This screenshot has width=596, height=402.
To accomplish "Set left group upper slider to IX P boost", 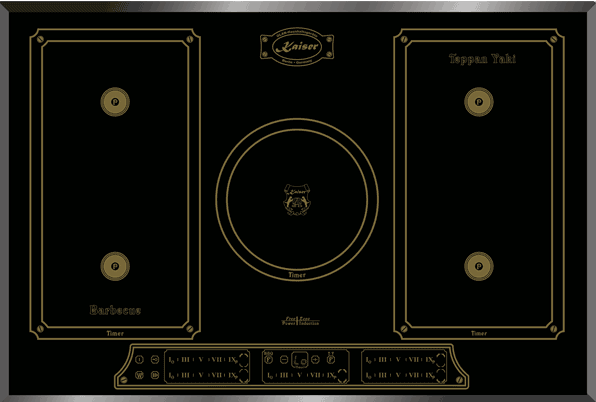I will (233, 360).
